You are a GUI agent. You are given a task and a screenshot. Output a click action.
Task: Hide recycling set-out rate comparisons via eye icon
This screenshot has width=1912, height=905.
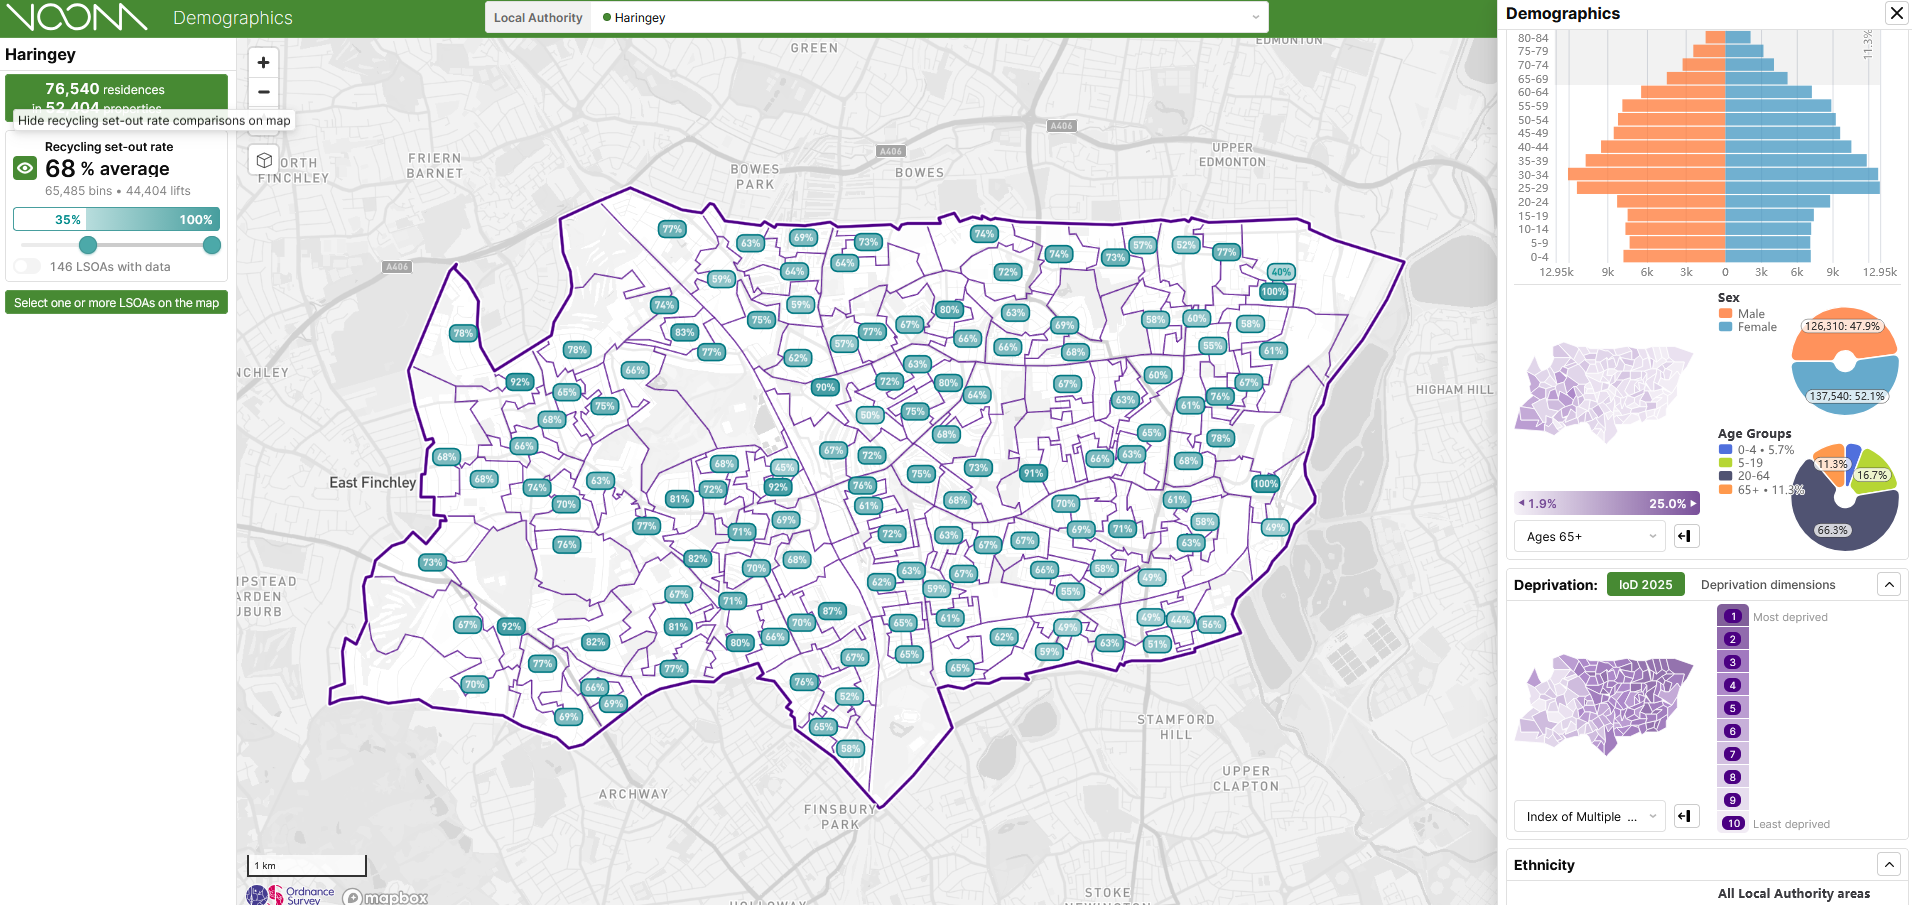pos(25,167)
